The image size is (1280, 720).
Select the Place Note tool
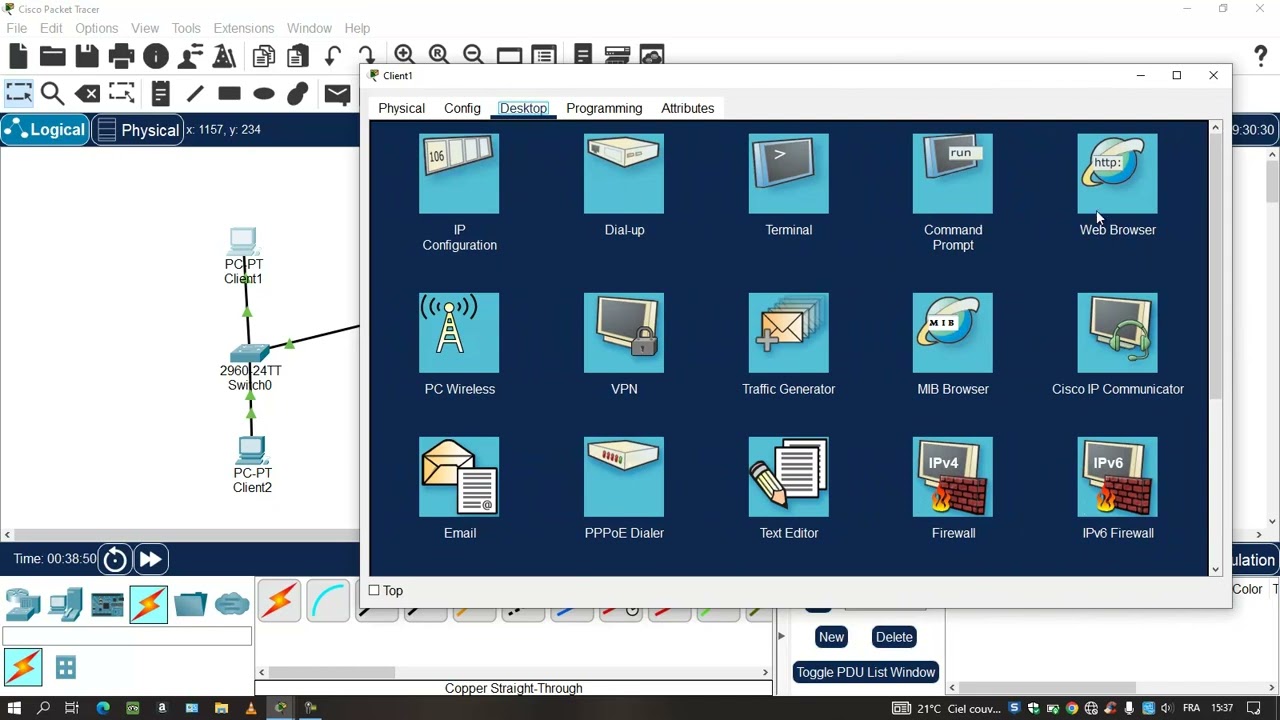click(160, 94)
